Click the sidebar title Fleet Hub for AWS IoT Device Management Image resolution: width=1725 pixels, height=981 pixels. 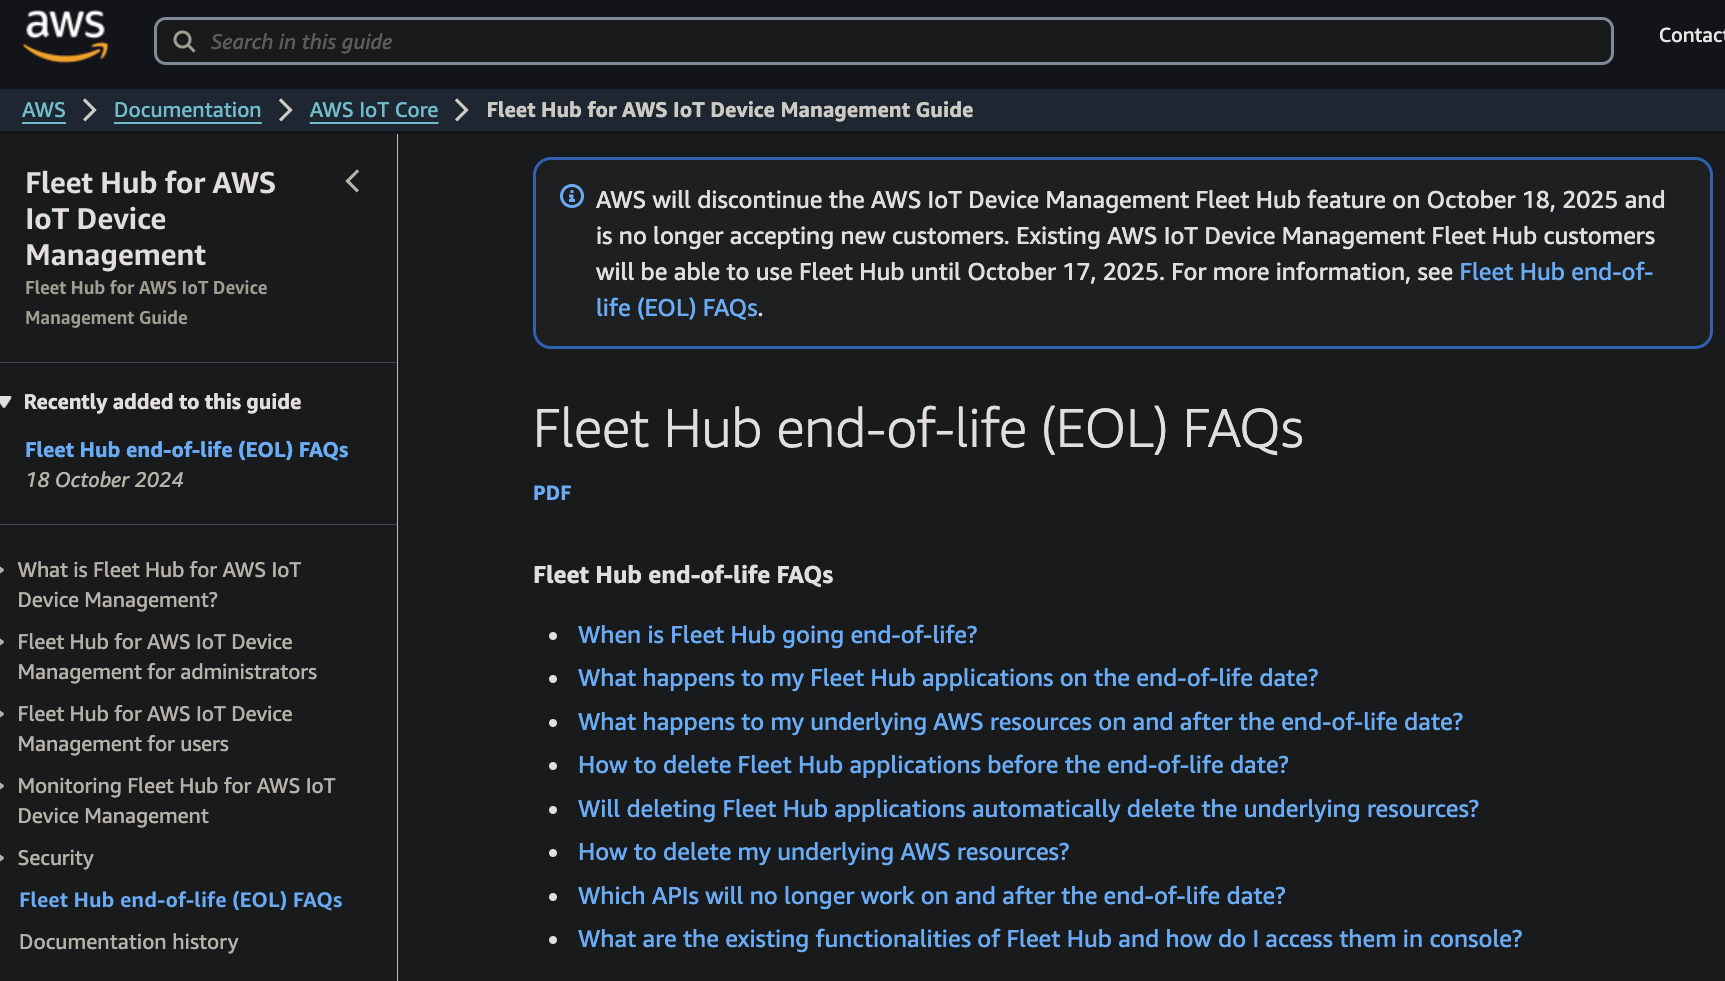(150, 219)
